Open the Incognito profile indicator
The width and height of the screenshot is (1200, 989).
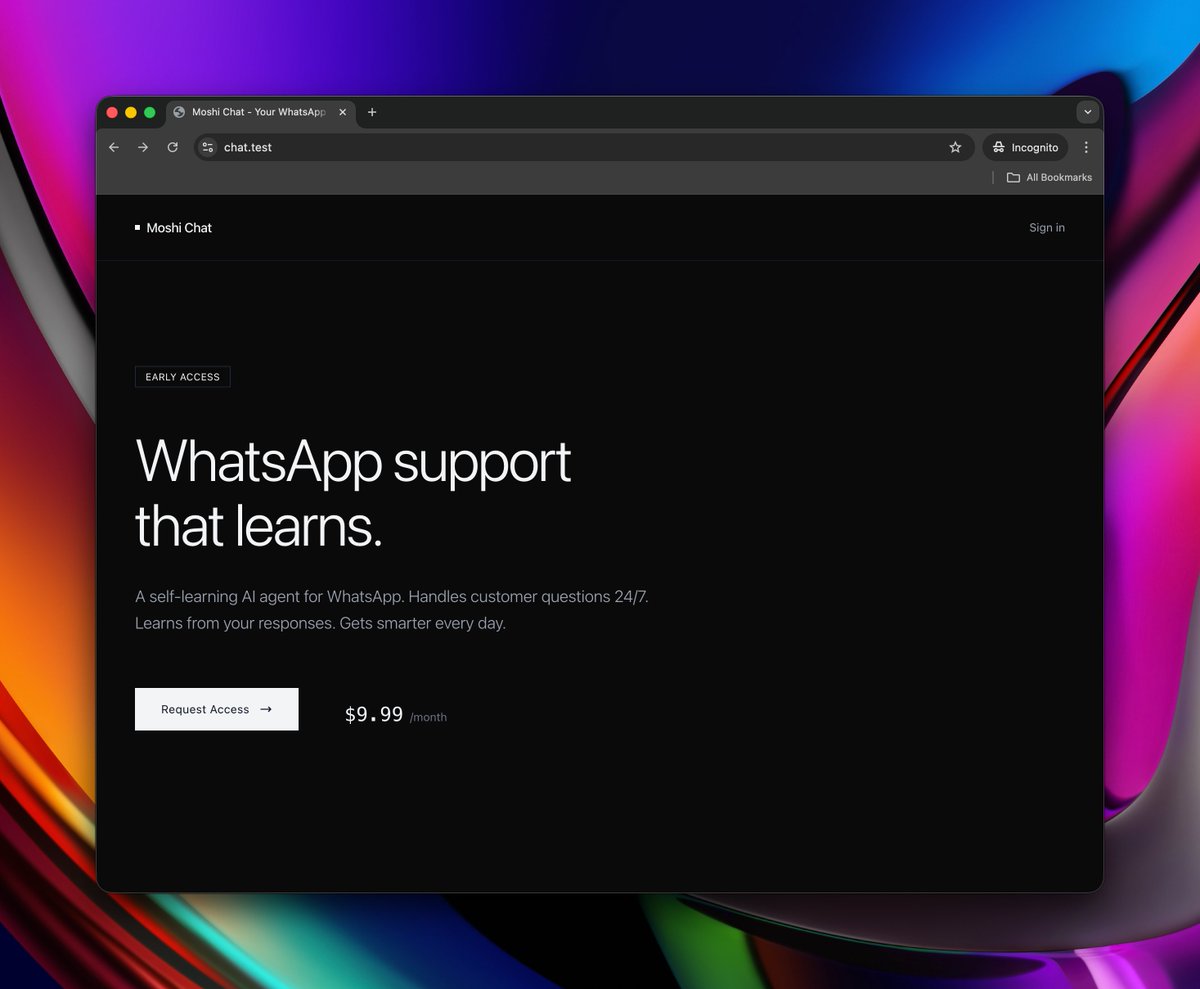[1025, 147]
